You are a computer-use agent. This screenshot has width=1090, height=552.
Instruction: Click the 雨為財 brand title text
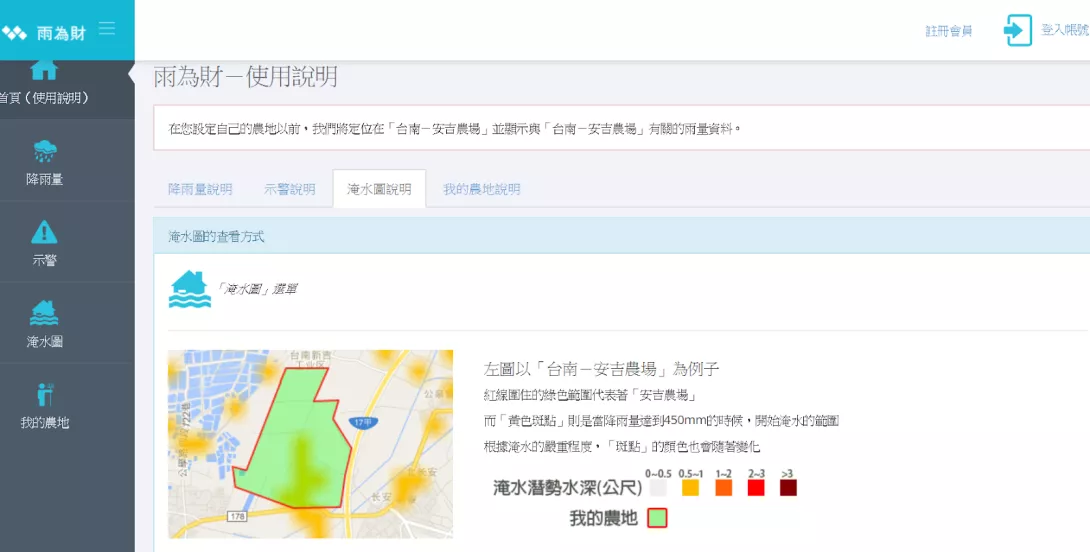click(62, 33)
